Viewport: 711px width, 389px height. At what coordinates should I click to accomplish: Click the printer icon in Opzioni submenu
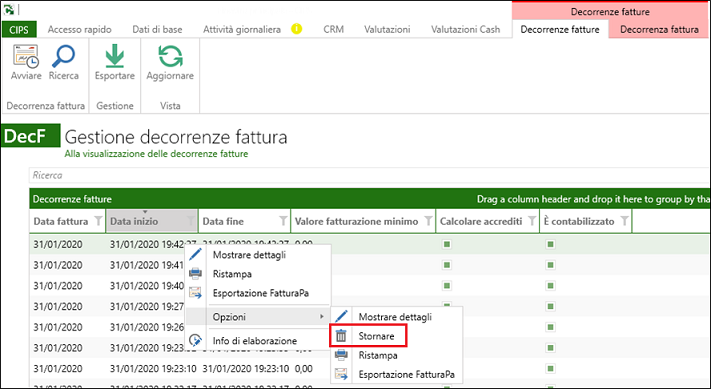point(341,355)
